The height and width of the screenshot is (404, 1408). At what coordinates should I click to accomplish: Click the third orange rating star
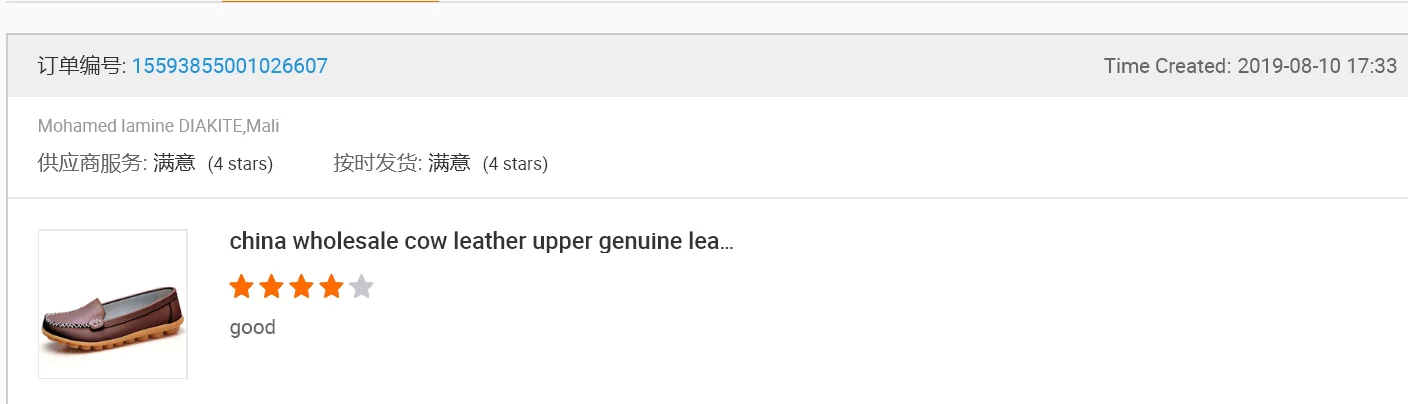[301, 287]
